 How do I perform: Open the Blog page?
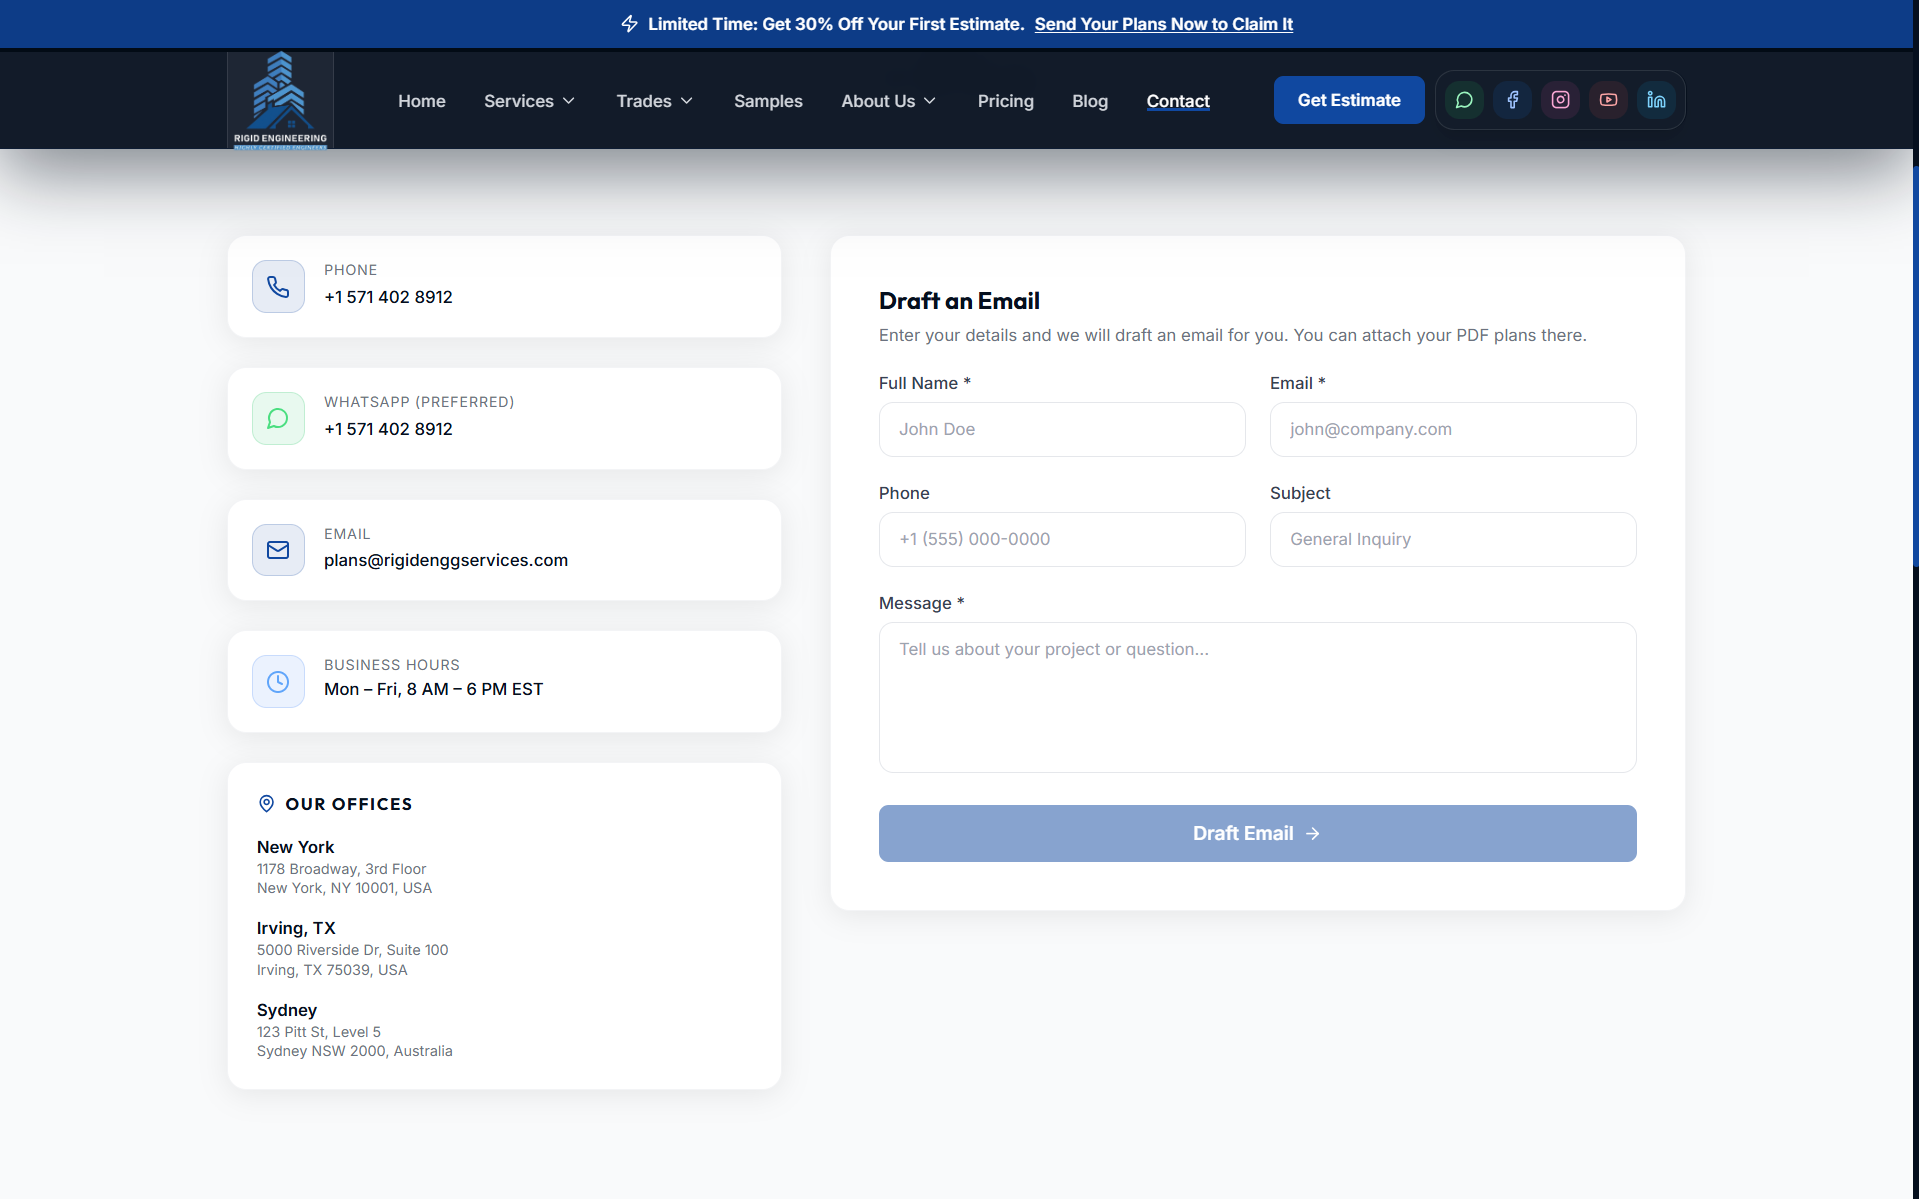point(1090,101)
